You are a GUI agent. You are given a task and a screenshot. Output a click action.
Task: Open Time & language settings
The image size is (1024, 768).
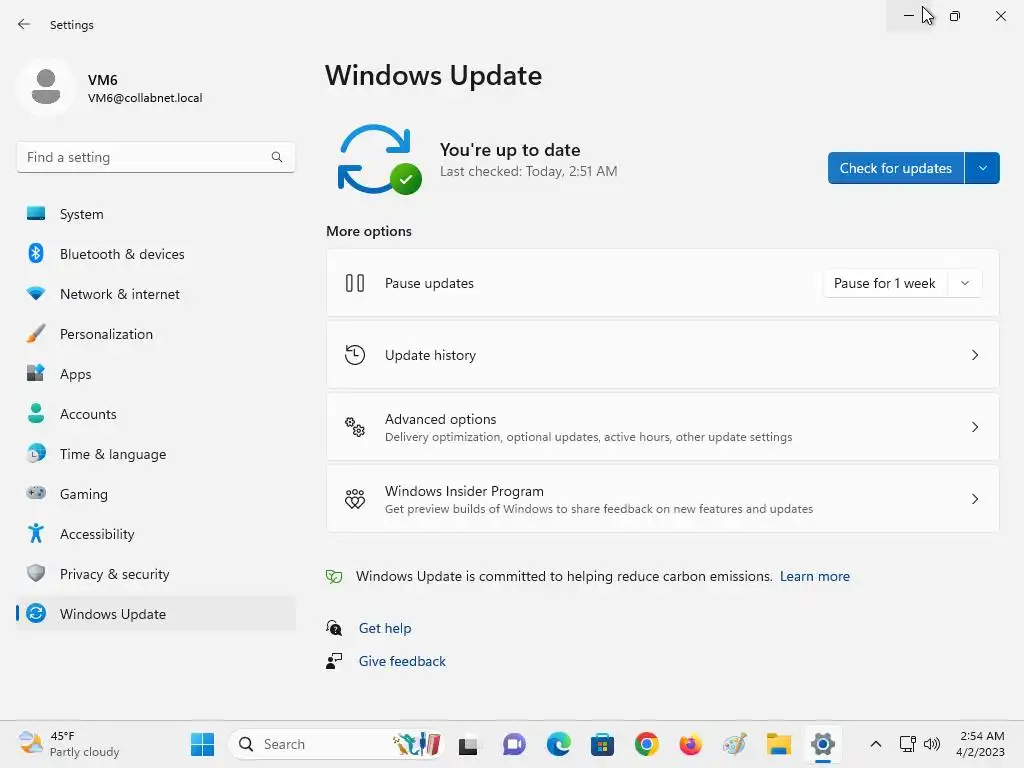tap(155, 453)
